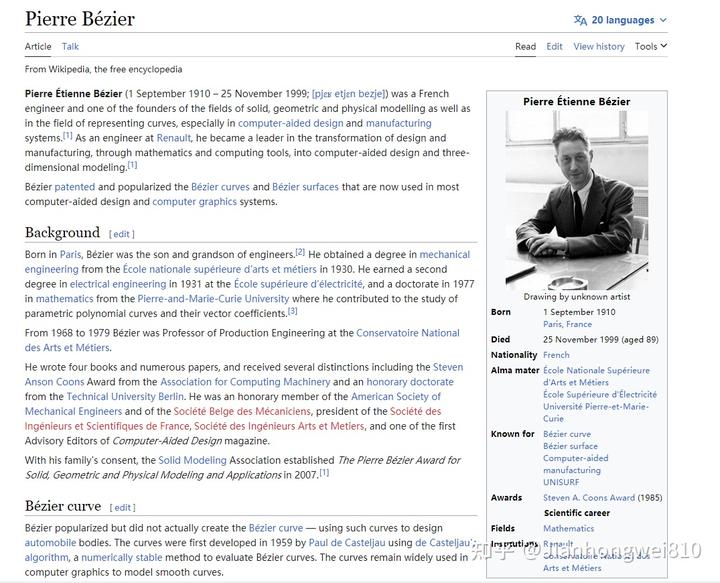Click the Paris link in Background
The width and height of the screenshot is (720, 583).
point(70,254)
